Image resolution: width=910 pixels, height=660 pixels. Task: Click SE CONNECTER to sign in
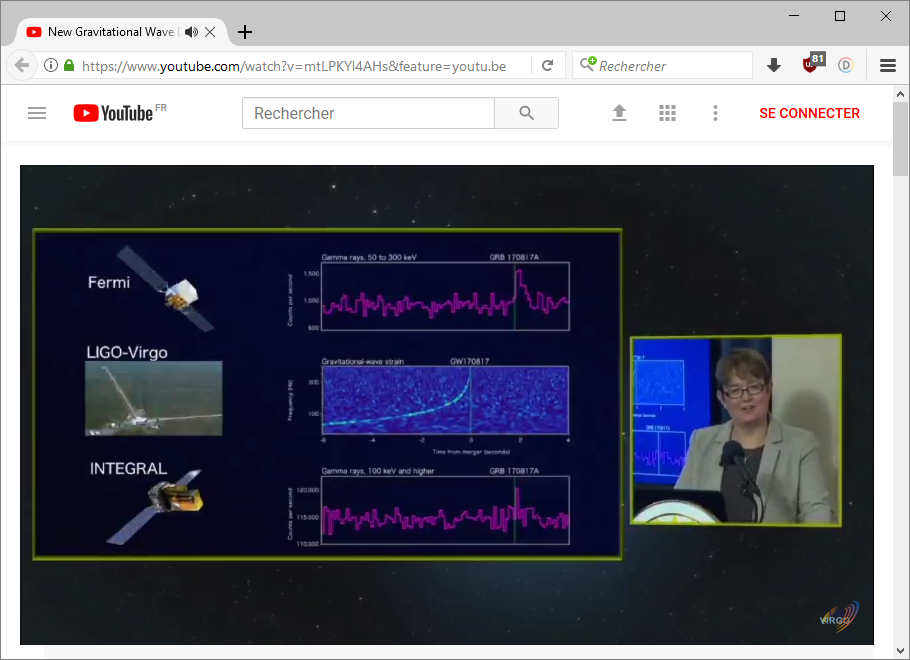click(809, 113)
